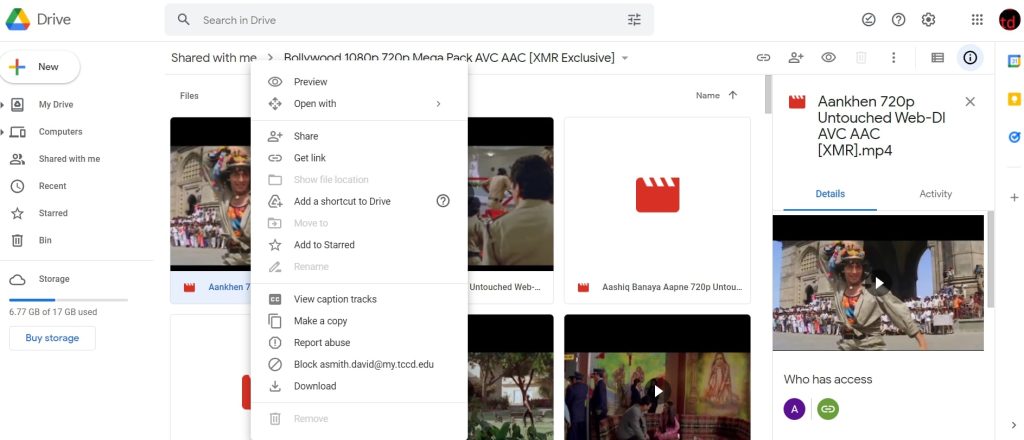Click the search magnifier icon
This screenshot has width=1024, height=440.
click(184, 20)
